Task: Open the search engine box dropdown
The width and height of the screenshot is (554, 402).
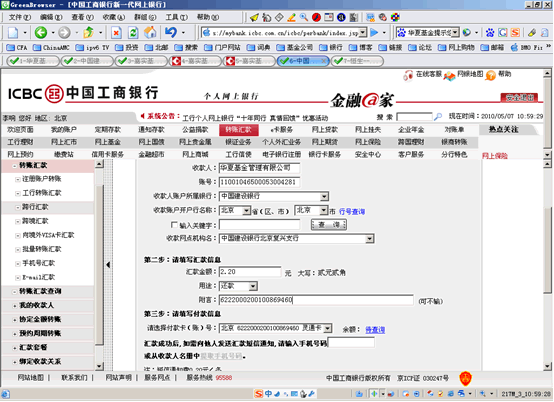Action: coord(455,33)
